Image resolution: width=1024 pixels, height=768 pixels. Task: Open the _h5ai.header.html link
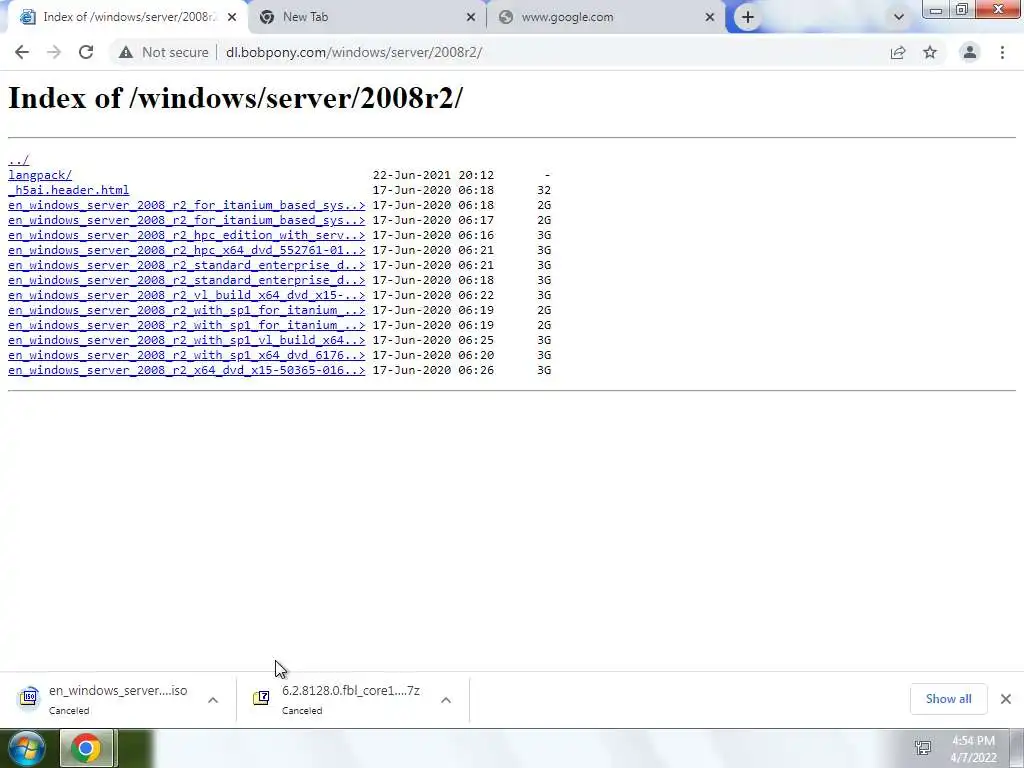69,190
